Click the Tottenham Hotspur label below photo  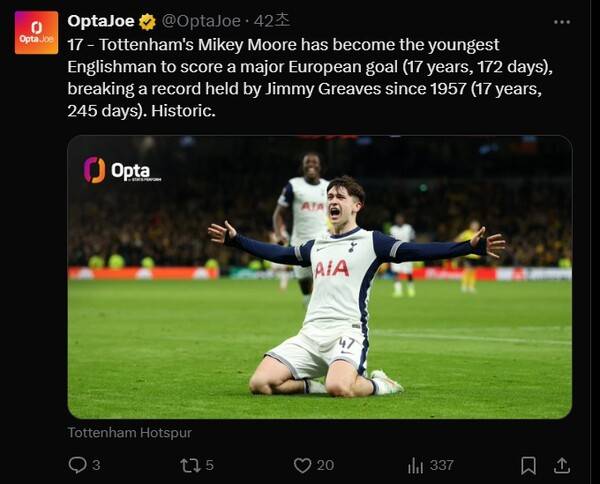pyautogui.click(x=129, y=433)
